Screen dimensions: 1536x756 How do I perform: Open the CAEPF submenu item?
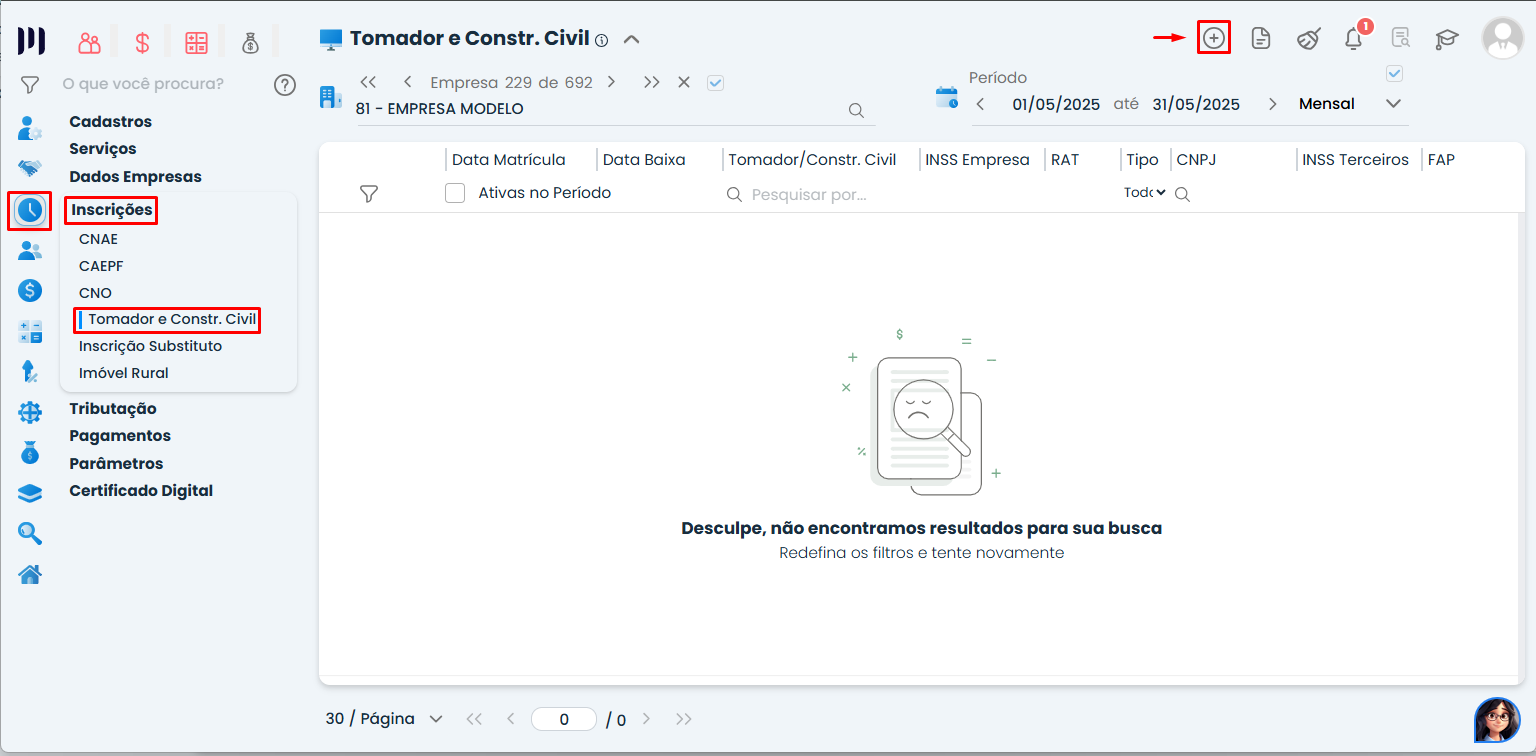tap(101, 266)
